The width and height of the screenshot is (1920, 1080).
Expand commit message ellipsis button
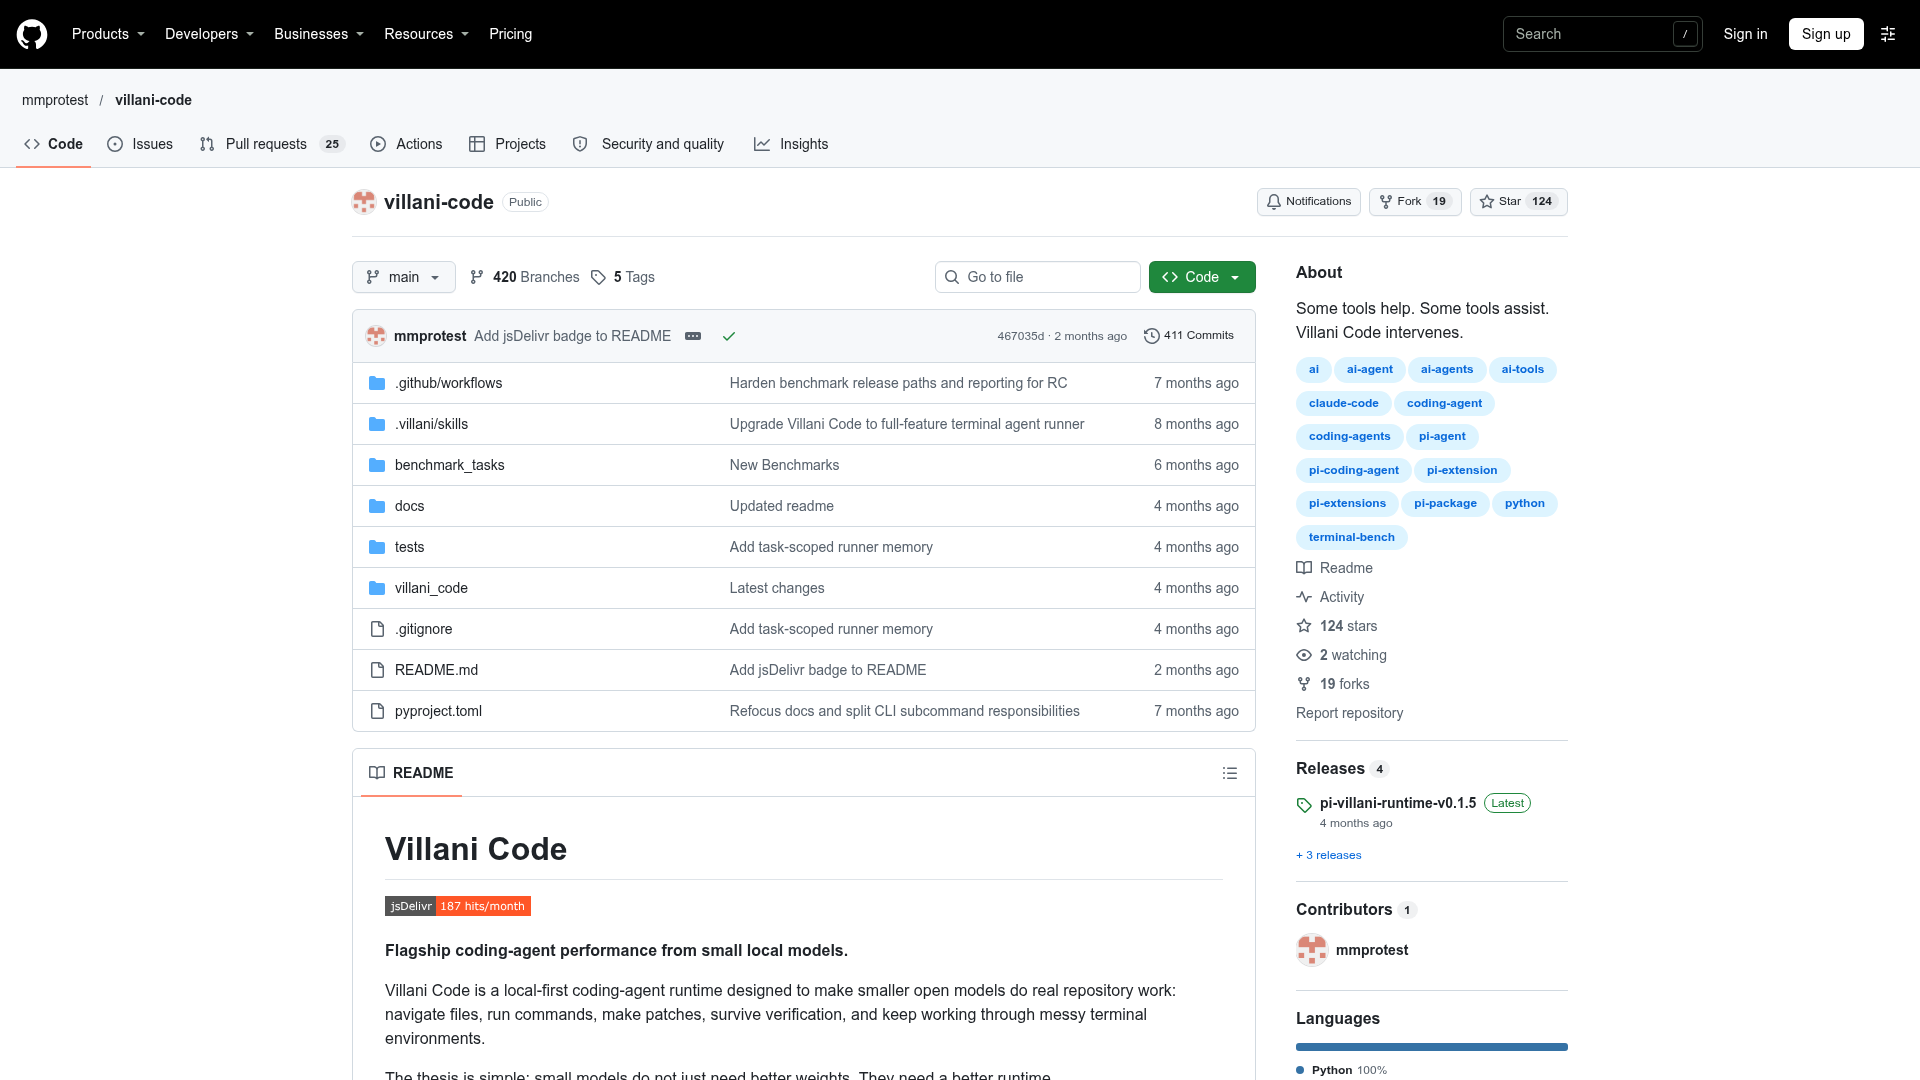(693, 336)
